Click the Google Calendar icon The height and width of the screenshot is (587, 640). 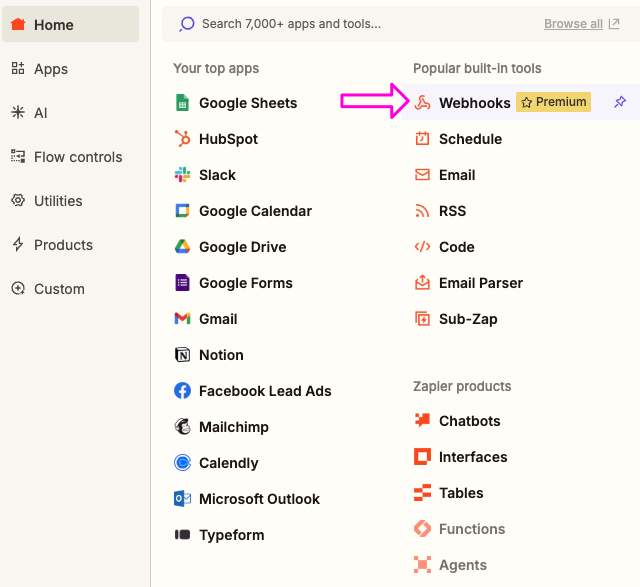(182, 211)
